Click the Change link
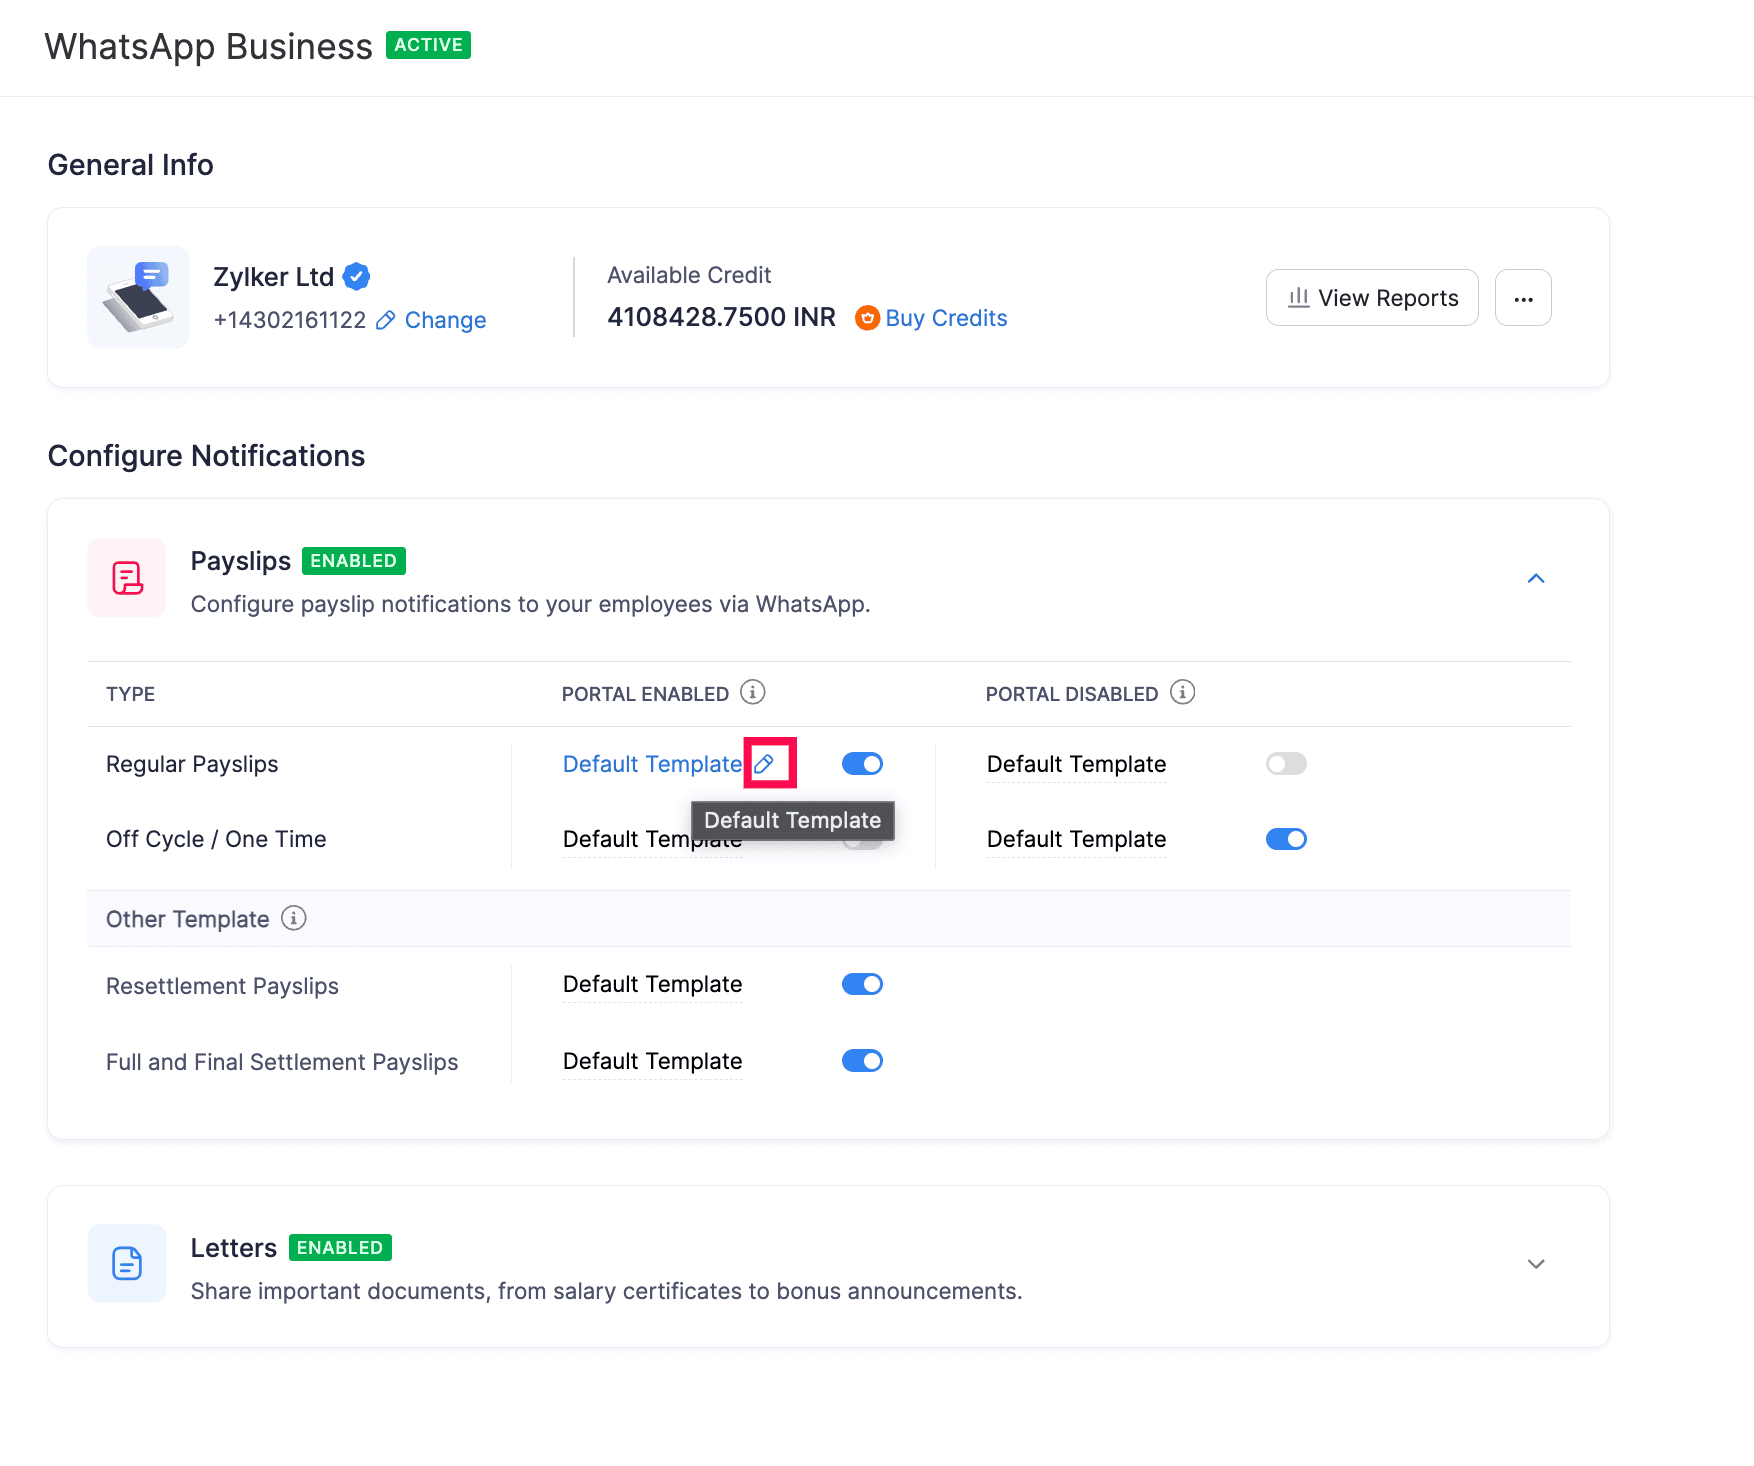The height and width of the screenshot is (1466, 1754). point(445,320)
